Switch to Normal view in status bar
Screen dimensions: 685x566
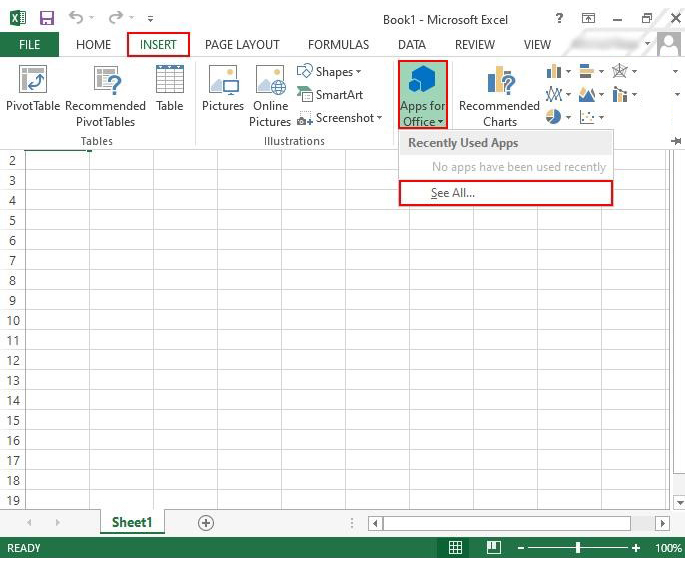[455, 548]
